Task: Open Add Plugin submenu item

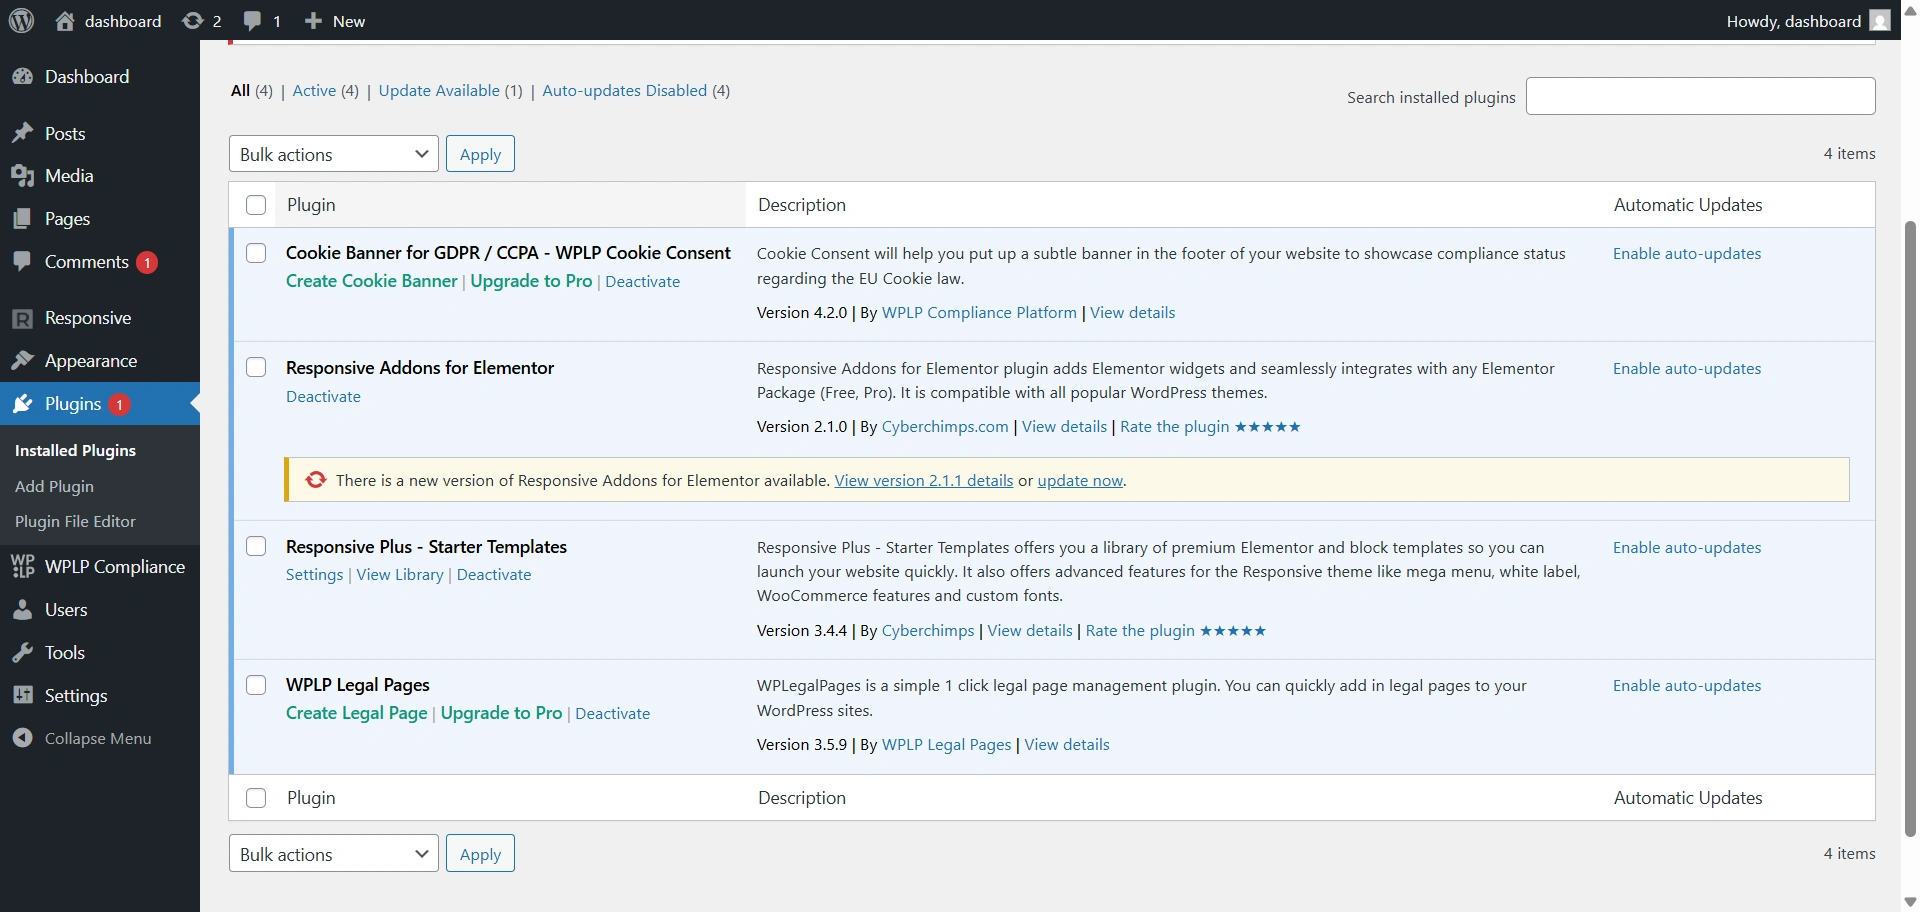Action: (54, 486)
